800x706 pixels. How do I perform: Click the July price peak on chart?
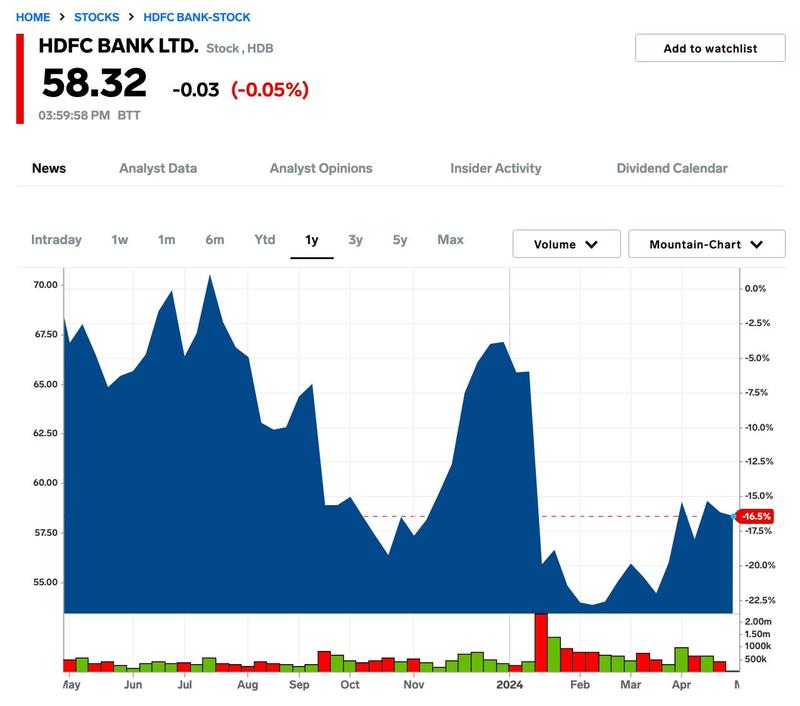tap(210, 276)
